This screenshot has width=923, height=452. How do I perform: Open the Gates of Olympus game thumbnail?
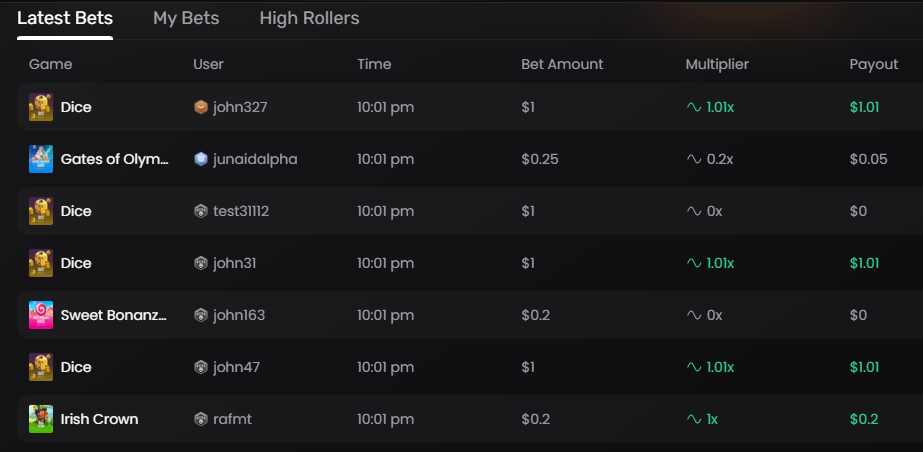(41, 159)
